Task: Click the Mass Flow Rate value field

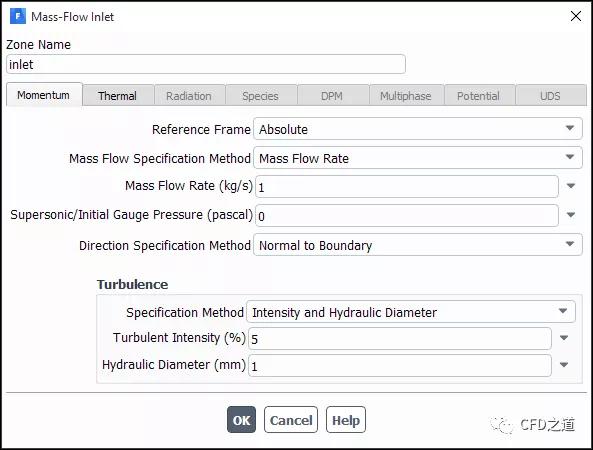Action: coord(407,186)
